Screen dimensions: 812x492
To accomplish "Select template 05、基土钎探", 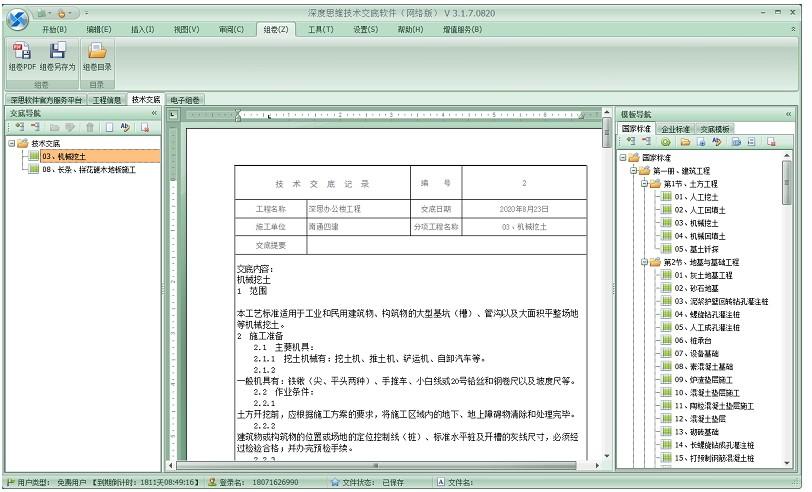I will tap(696, 249).
